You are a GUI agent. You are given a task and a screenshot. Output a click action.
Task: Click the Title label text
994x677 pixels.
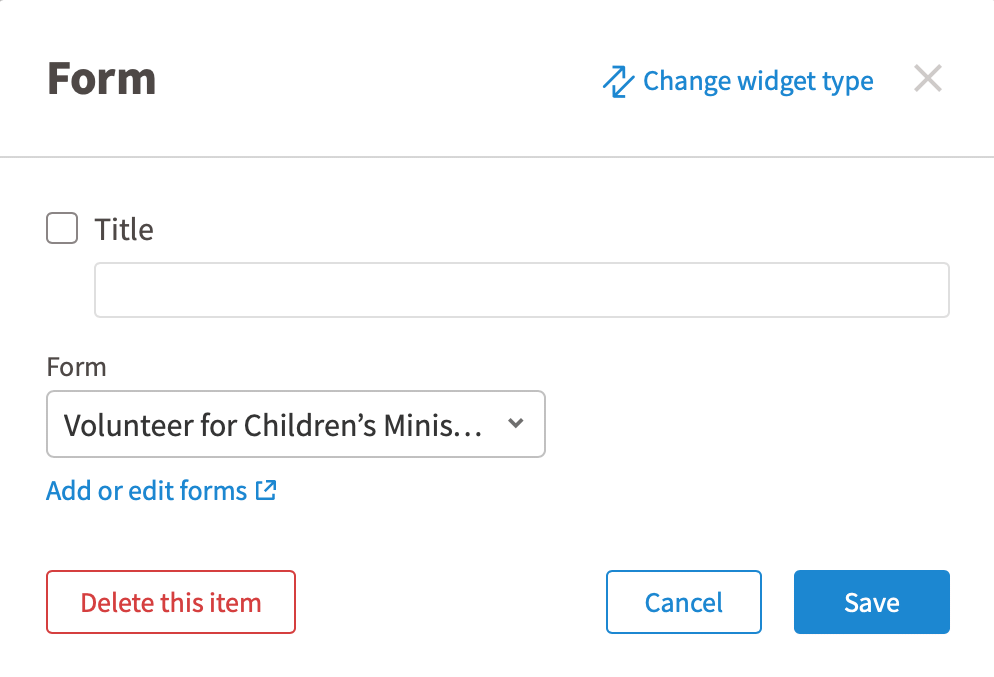[x=124, y=229]
